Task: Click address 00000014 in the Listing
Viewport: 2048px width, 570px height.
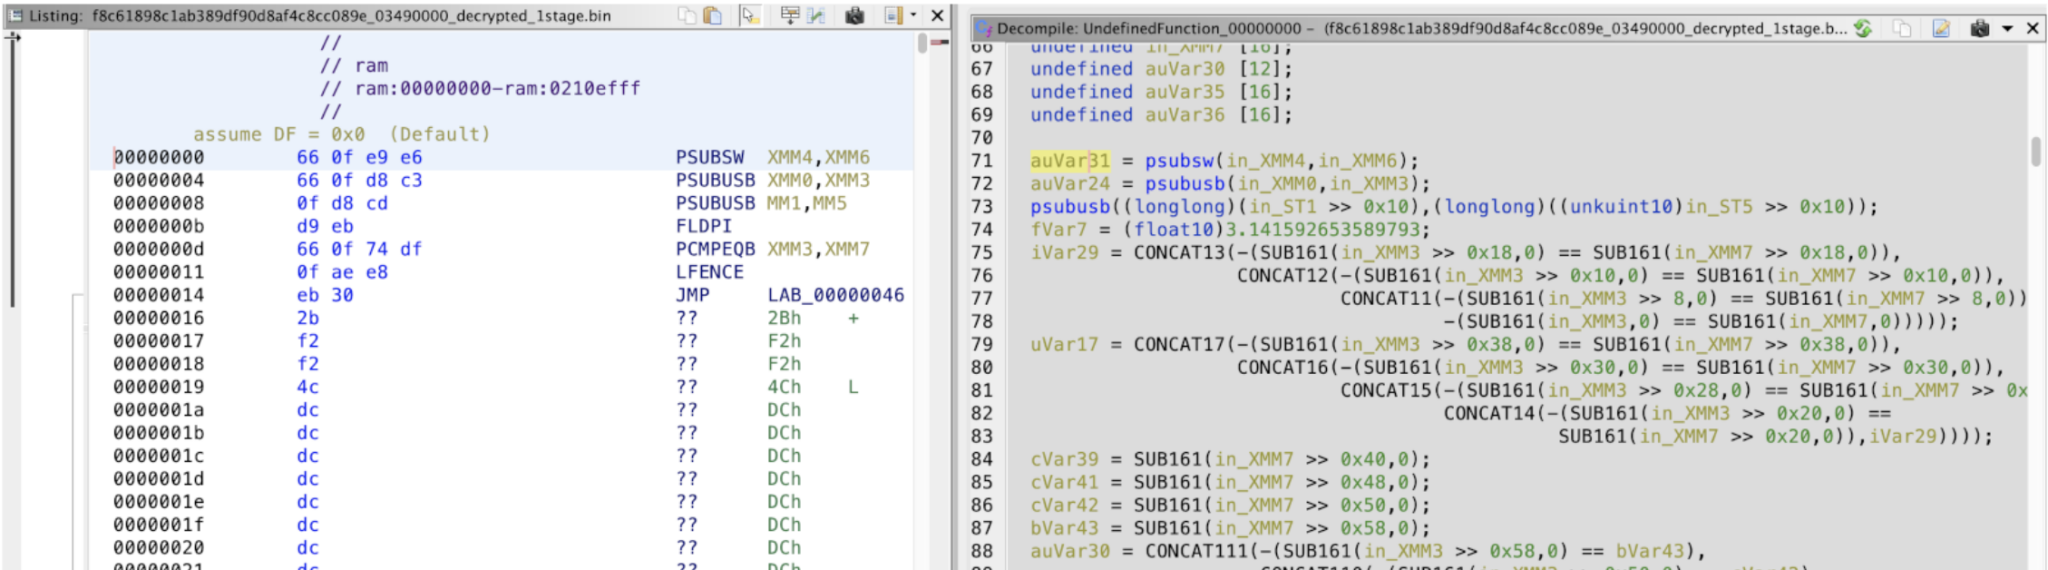Action: coord(158,295)
